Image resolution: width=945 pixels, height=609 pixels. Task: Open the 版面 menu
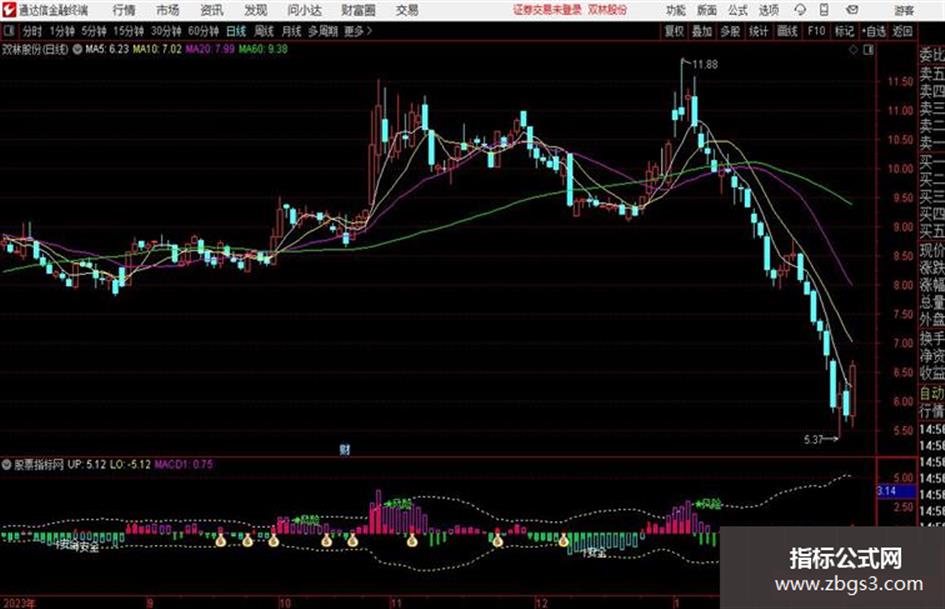pos(706,10)
